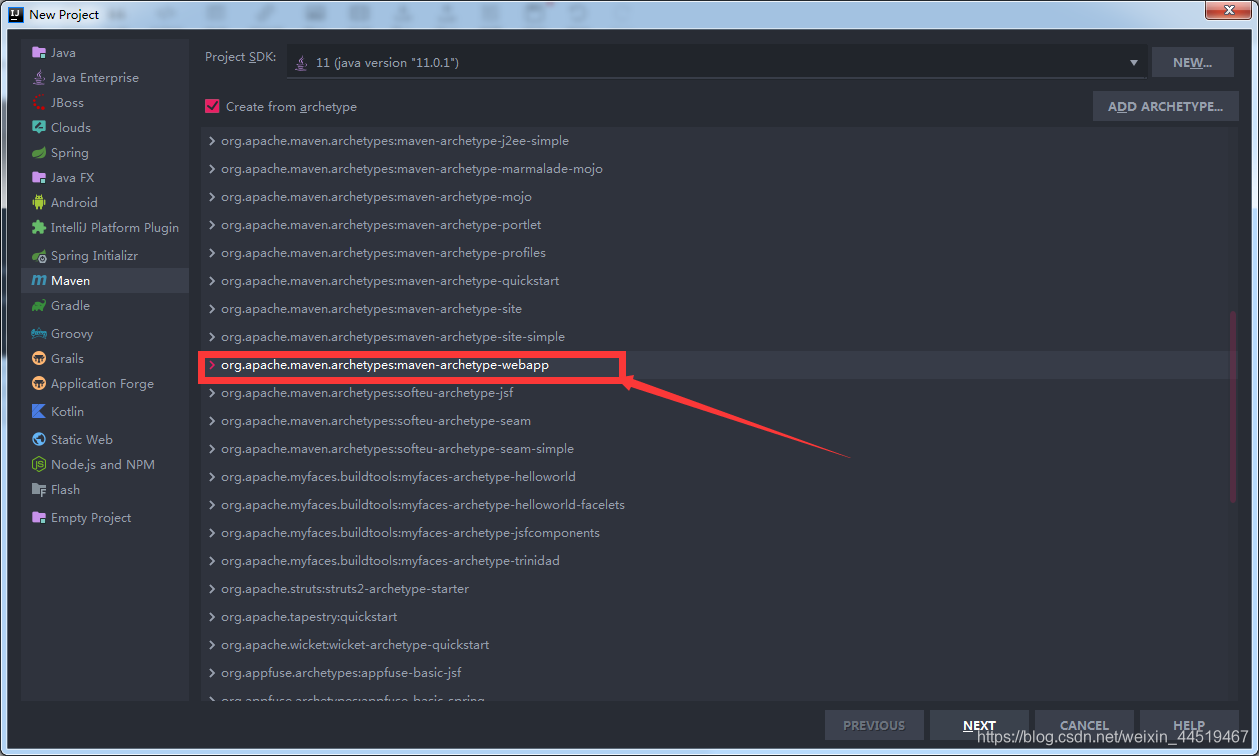Click the NEXT button
Screen dimensions: 1259x756
979,726
